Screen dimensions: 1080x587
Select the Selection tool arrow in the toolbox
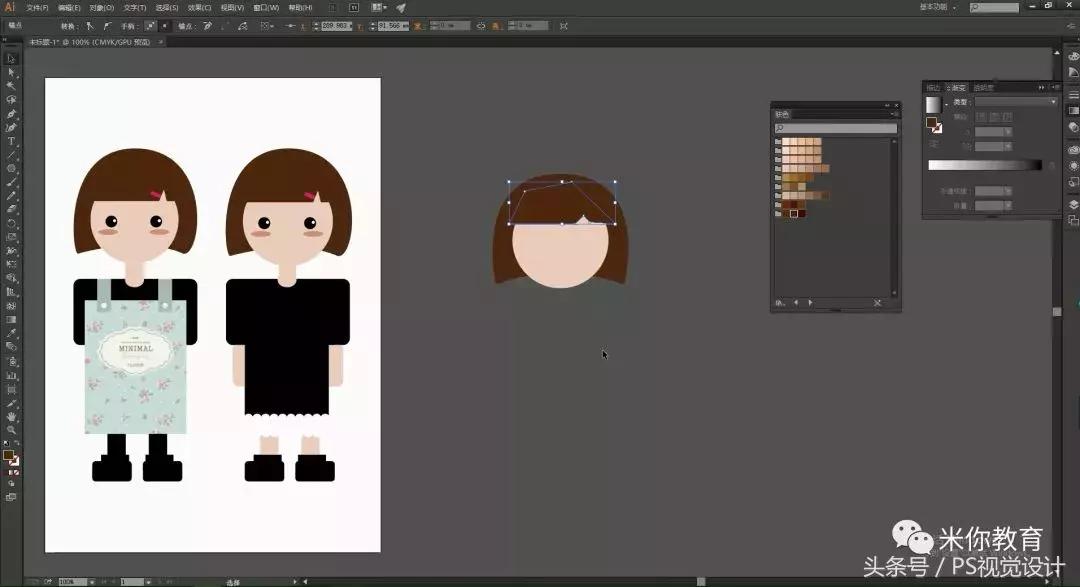[12, 58]
